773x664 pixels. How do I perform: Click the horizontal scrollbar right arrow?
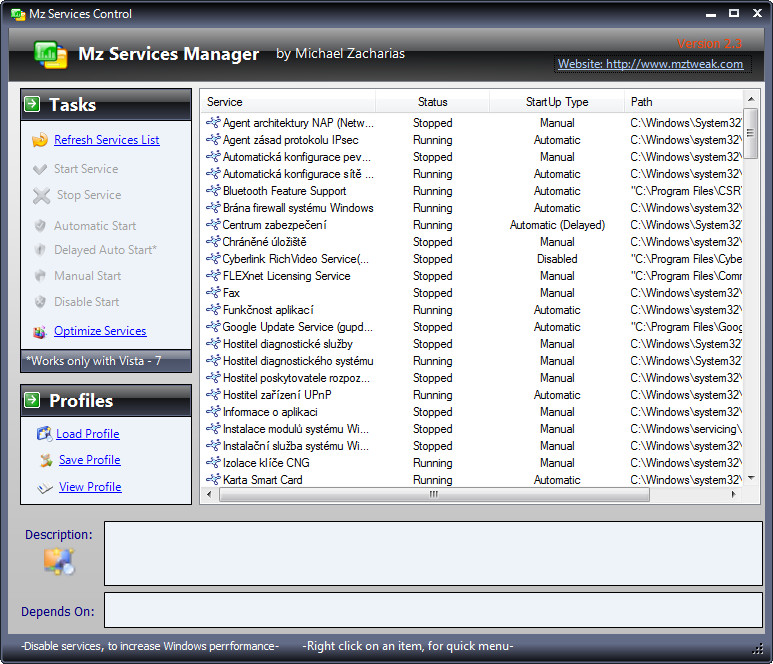click(x=734, y=494)
